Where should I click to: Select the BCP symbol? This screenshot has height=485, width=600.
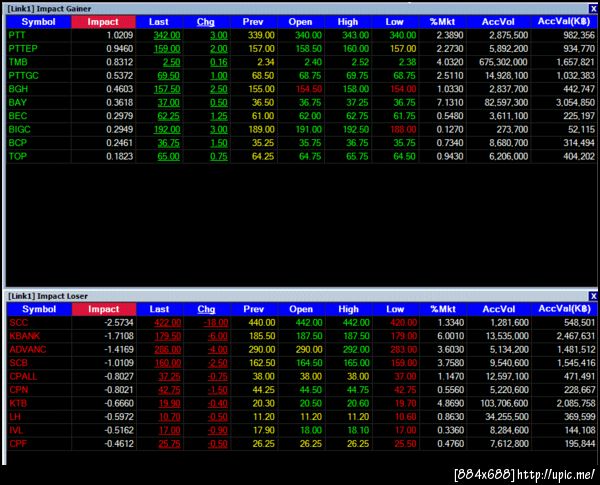pos(18,143)
